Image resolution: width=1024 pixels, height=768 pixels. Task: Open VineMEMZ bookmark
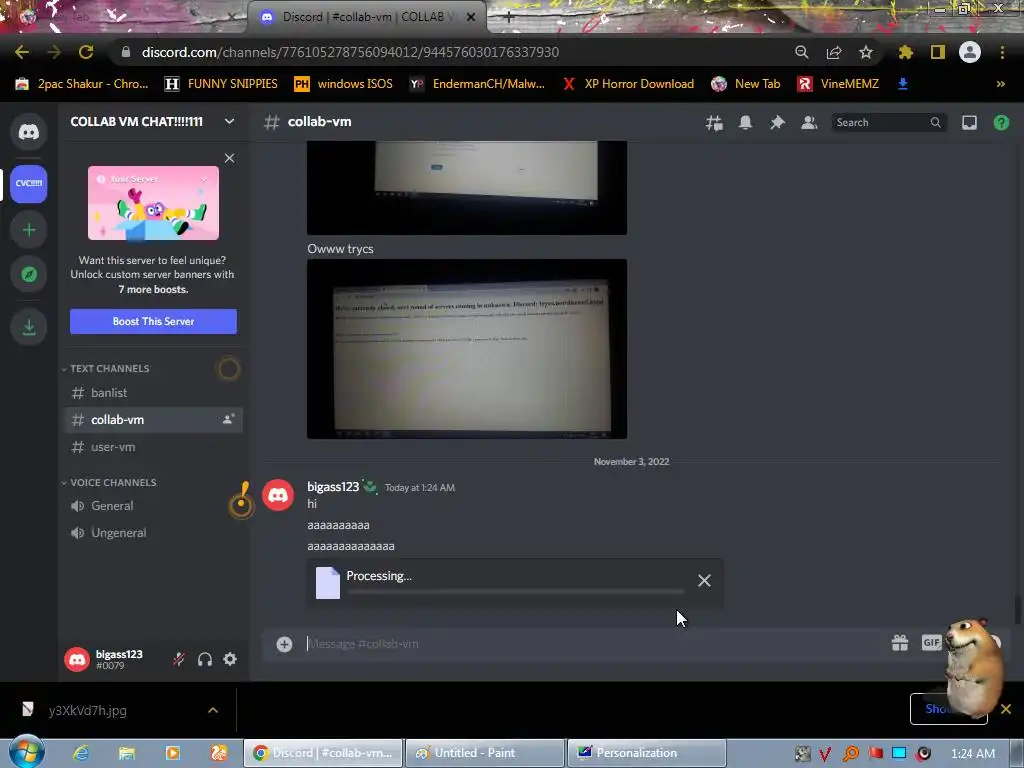coord(839,84)
